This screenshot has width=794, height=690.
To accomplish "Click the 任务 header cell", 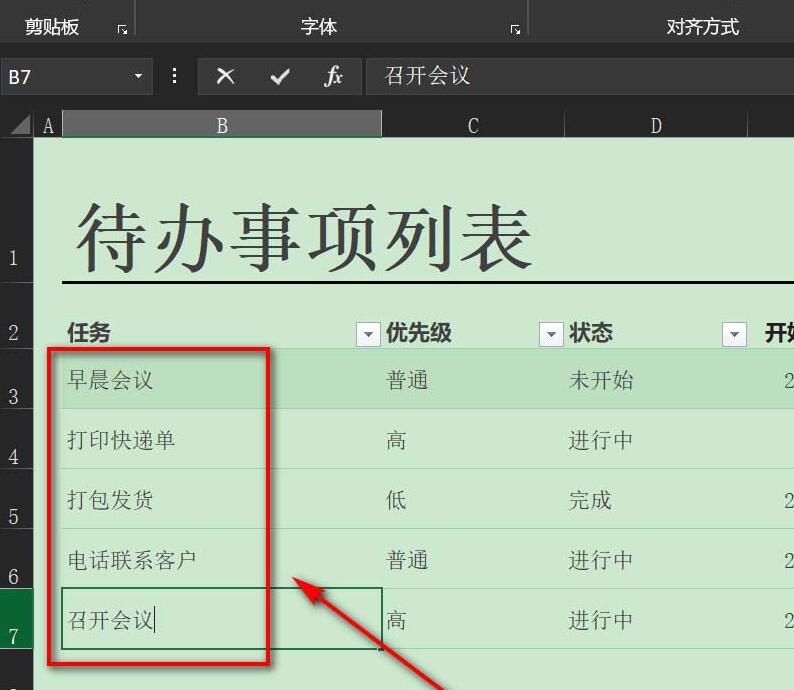I will point(222,333).
